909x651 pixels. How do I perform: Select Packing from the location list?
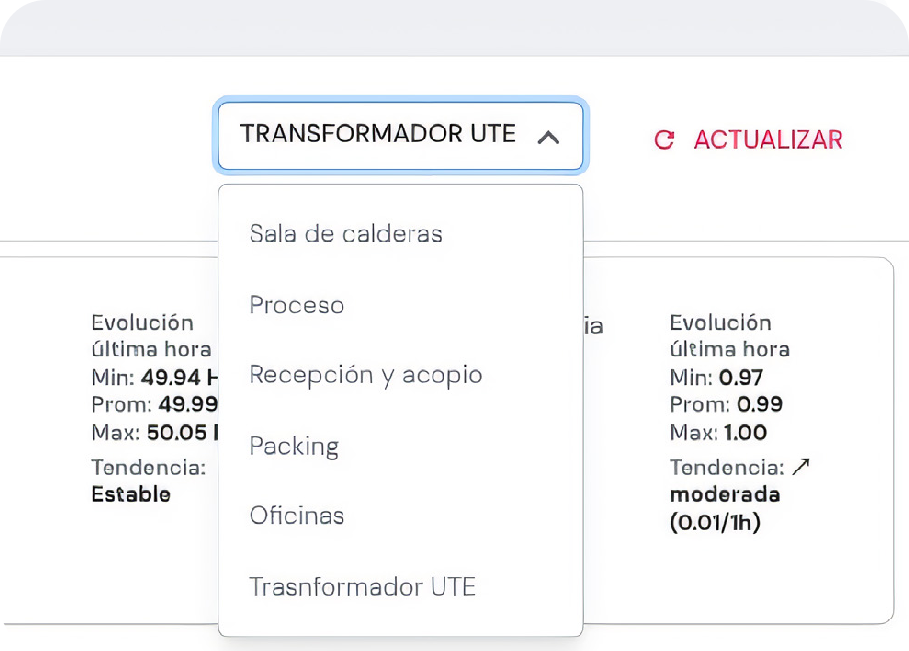(295, 445)
